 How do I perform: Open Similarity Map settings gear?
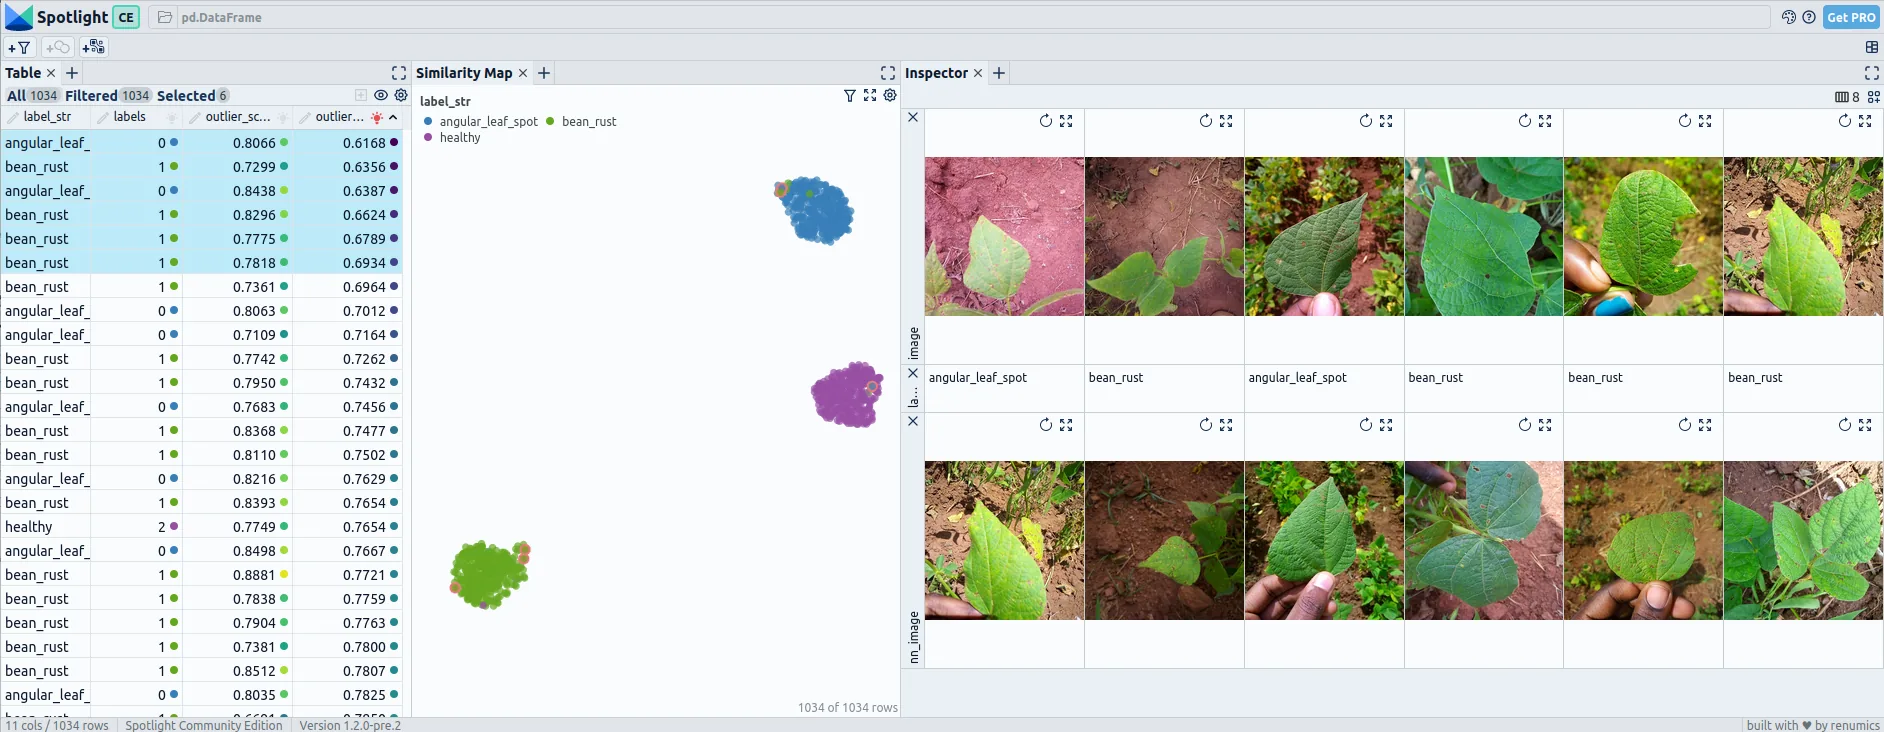(x=890, y=95)
